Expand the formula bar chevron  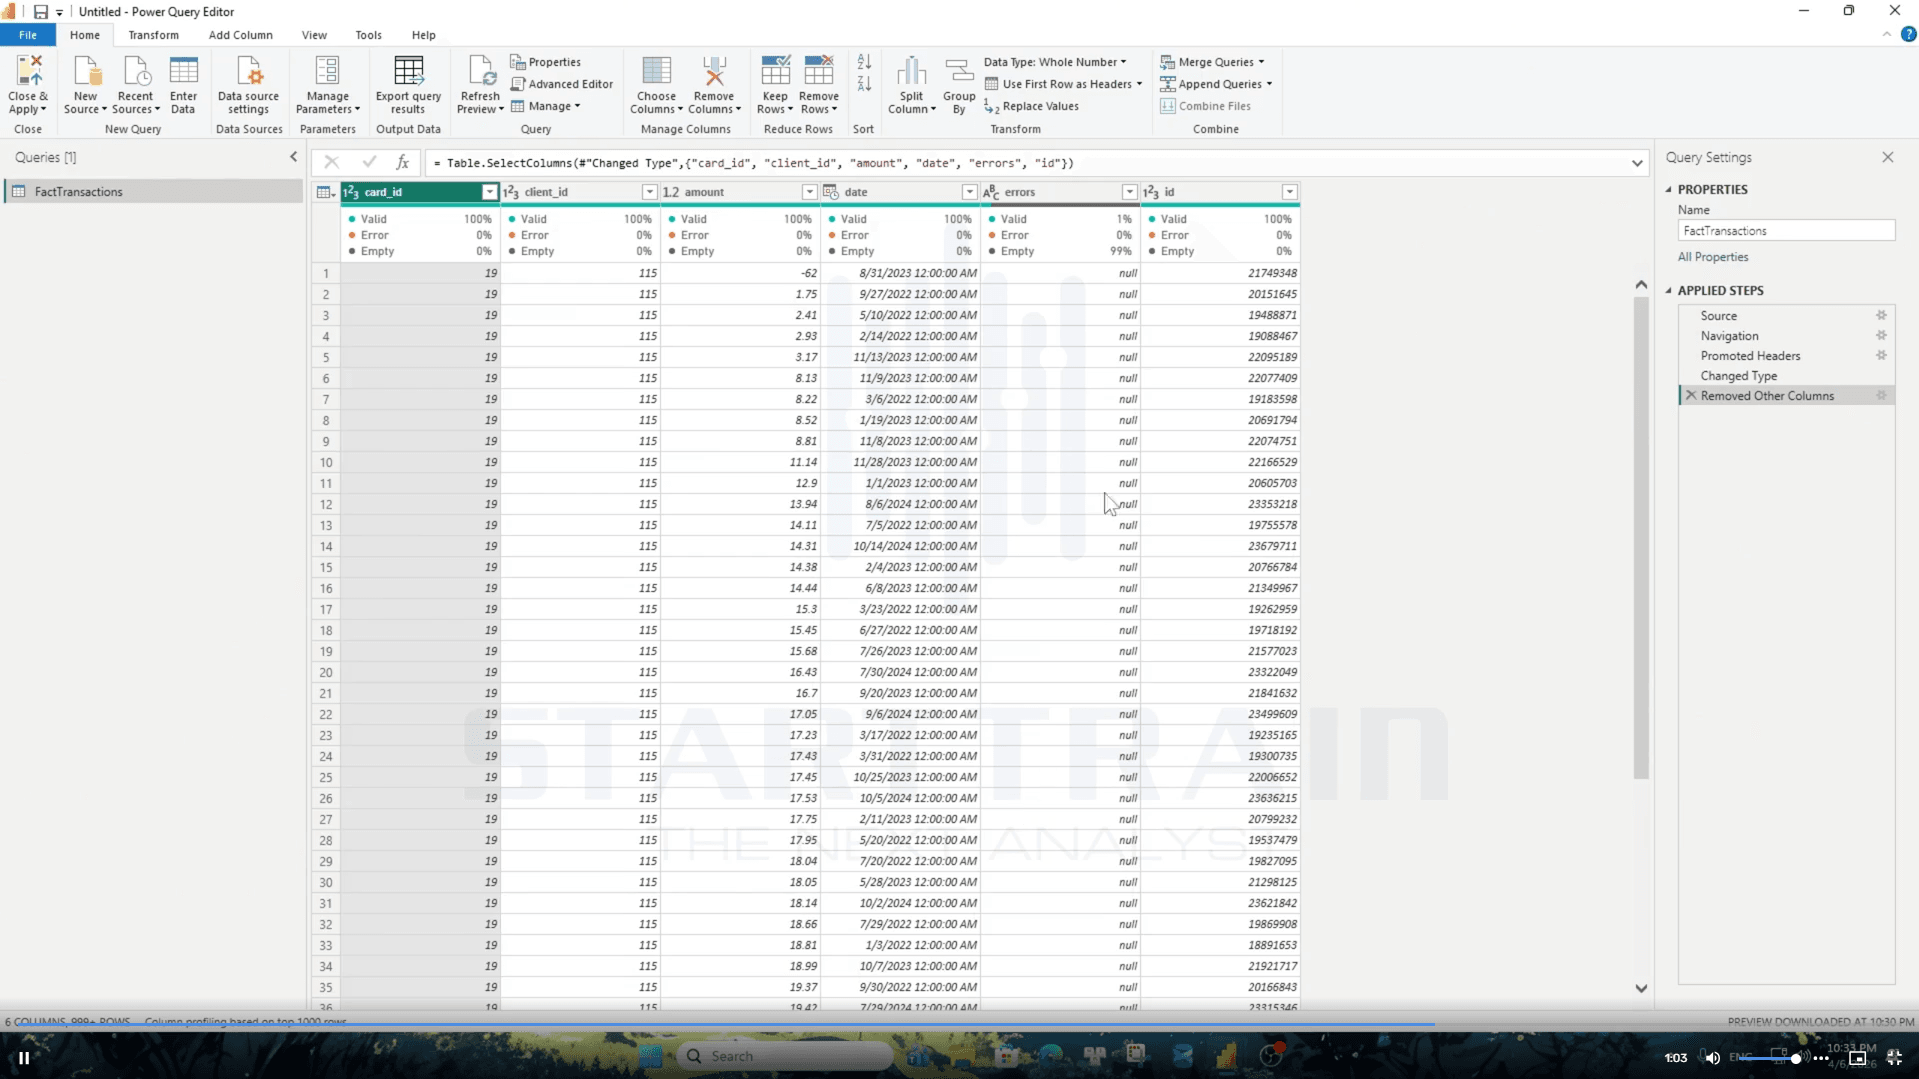[1637, 163]
